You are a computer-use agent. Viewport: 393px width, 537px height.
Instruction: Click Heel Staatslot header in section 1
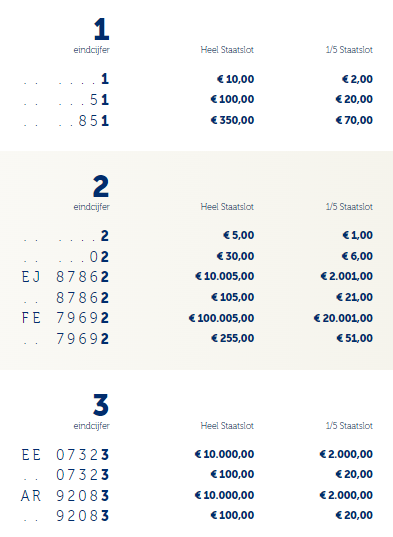227,50
